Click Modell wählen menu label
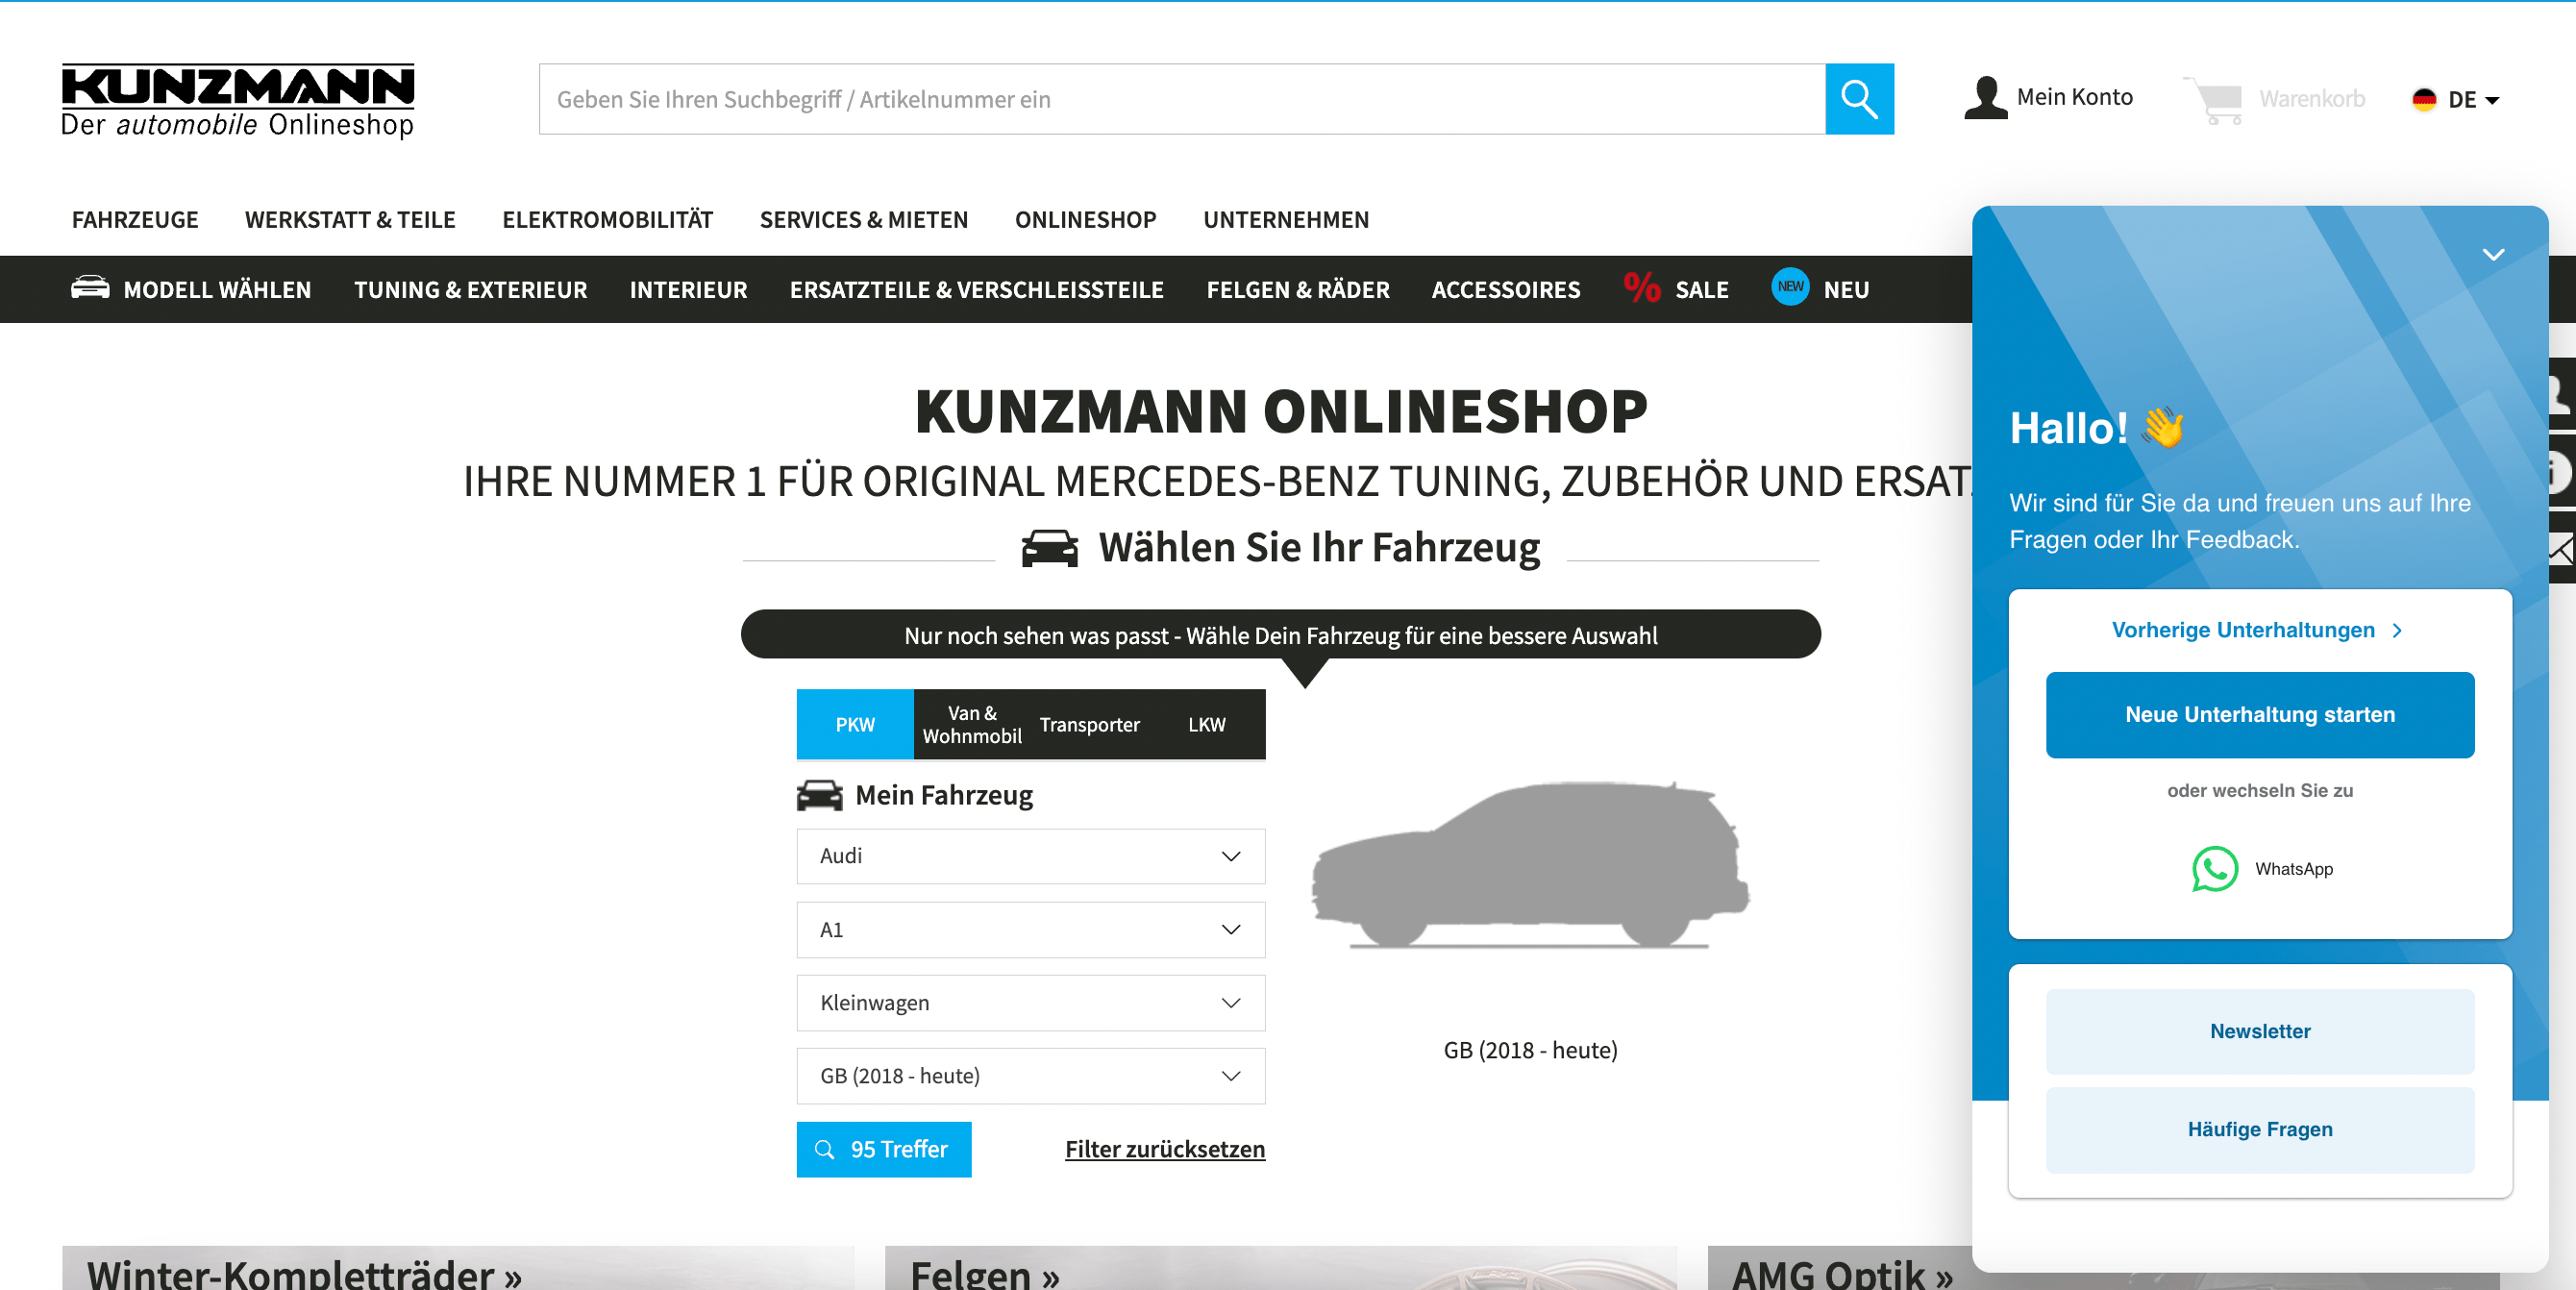Screen dimensions: 2576x1290 pos(217,289)
